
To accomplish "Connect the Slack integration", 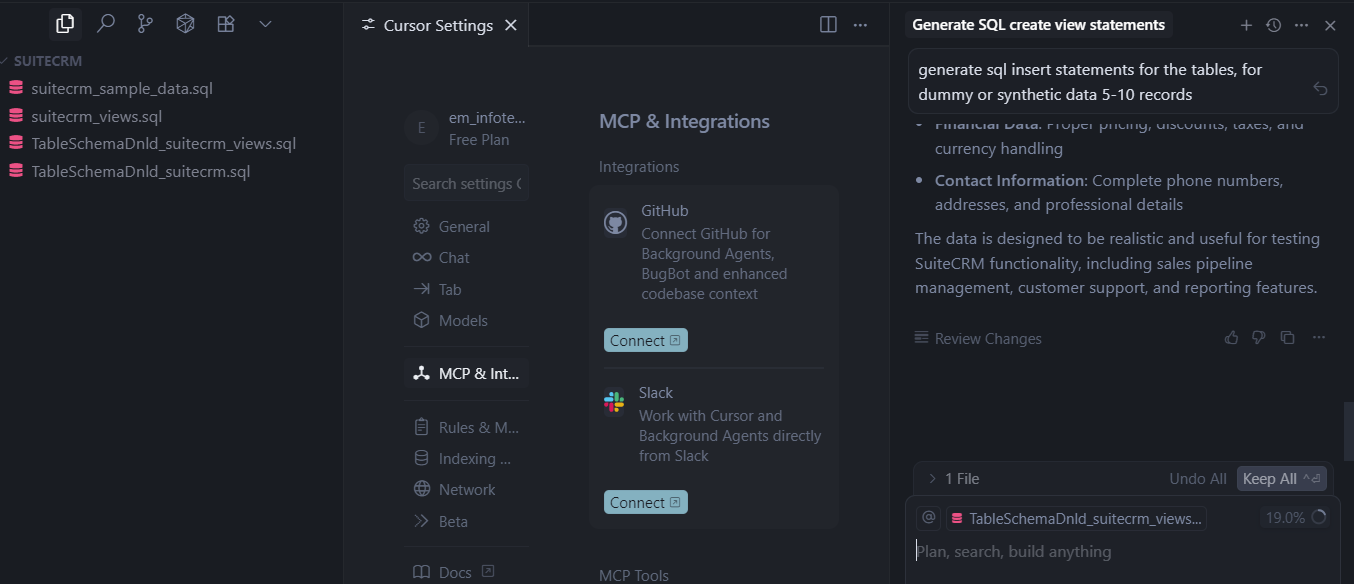I will 645,502.
